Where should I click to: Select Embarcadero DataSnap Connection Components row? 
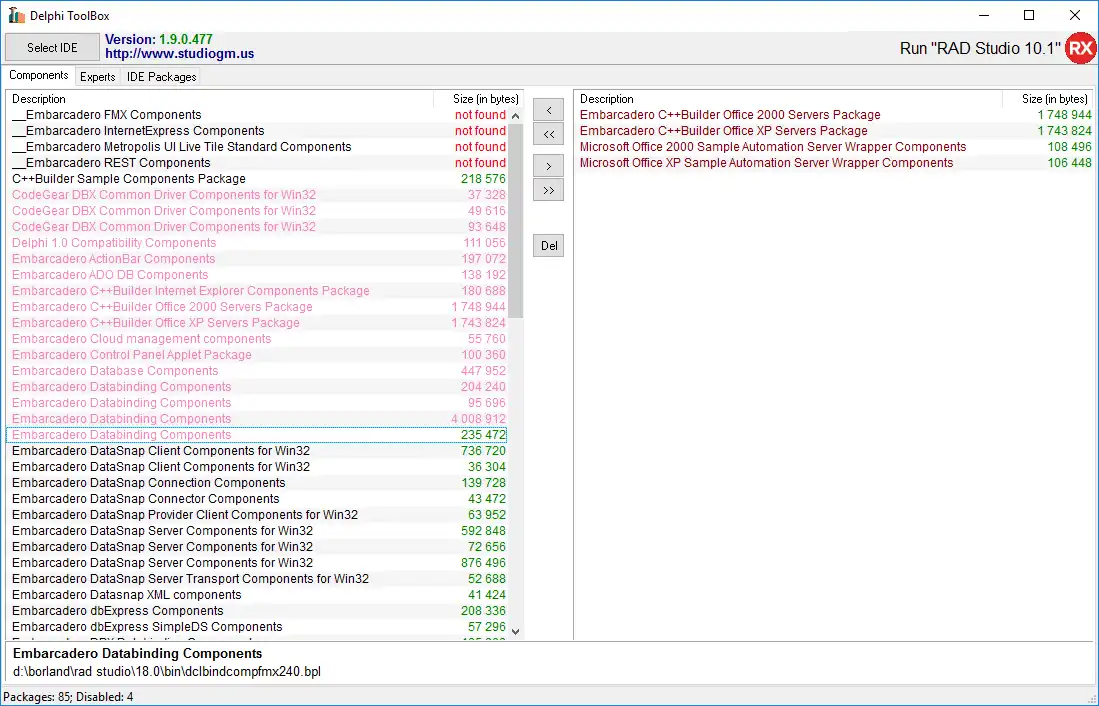point(258,483)
